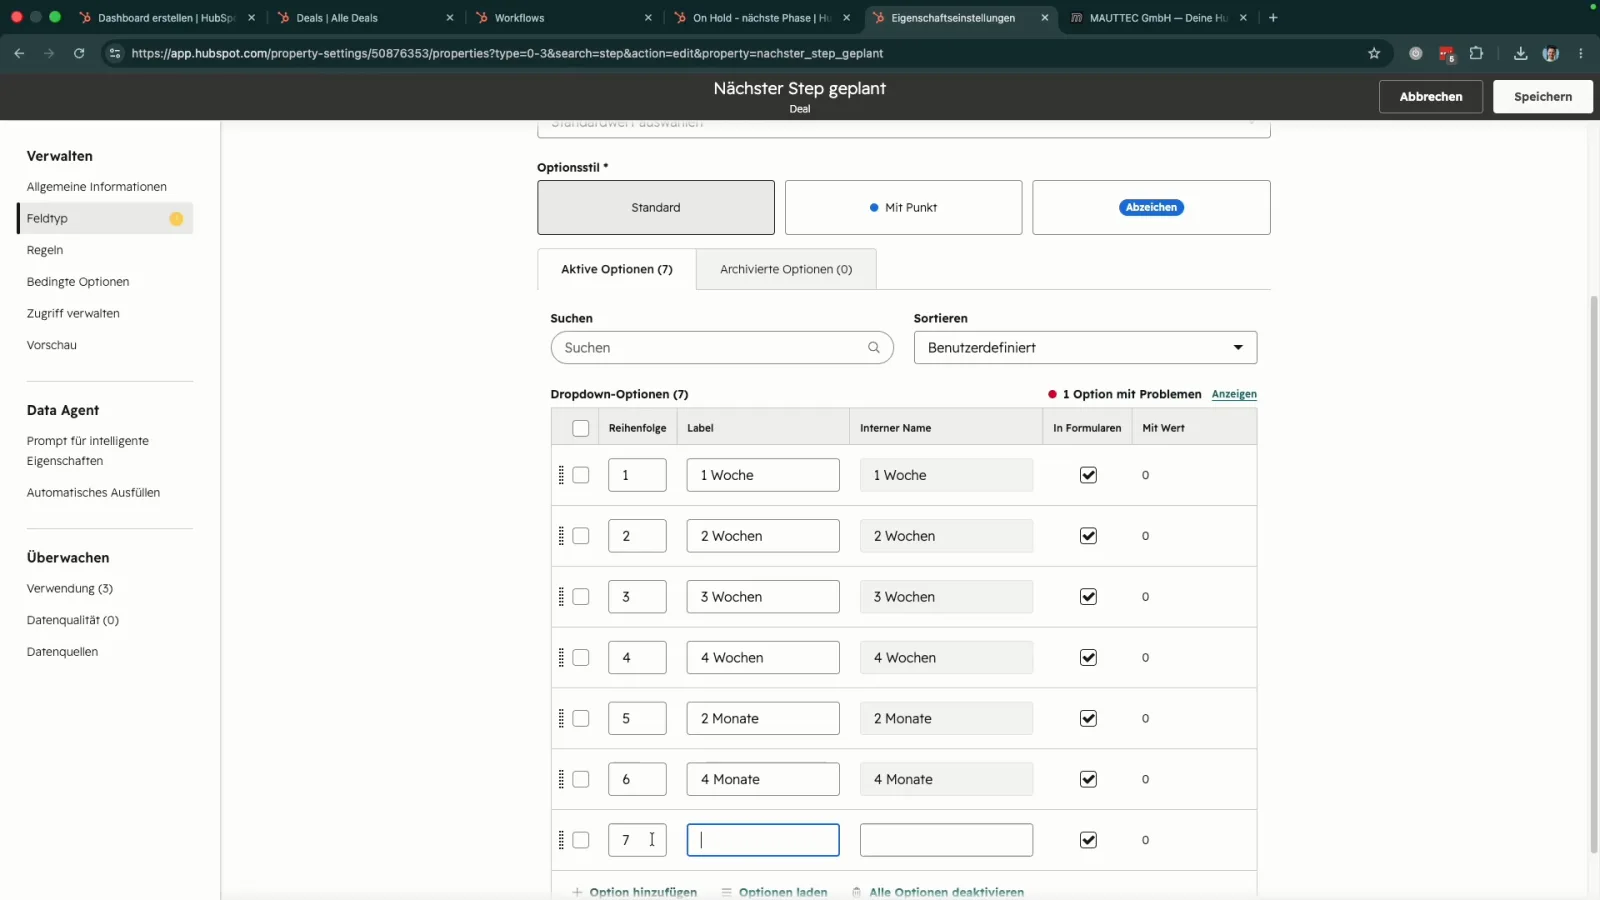Click plus icon for Option hinzufügen
This screenshot has width=1600, height=900.
point(577,892)
